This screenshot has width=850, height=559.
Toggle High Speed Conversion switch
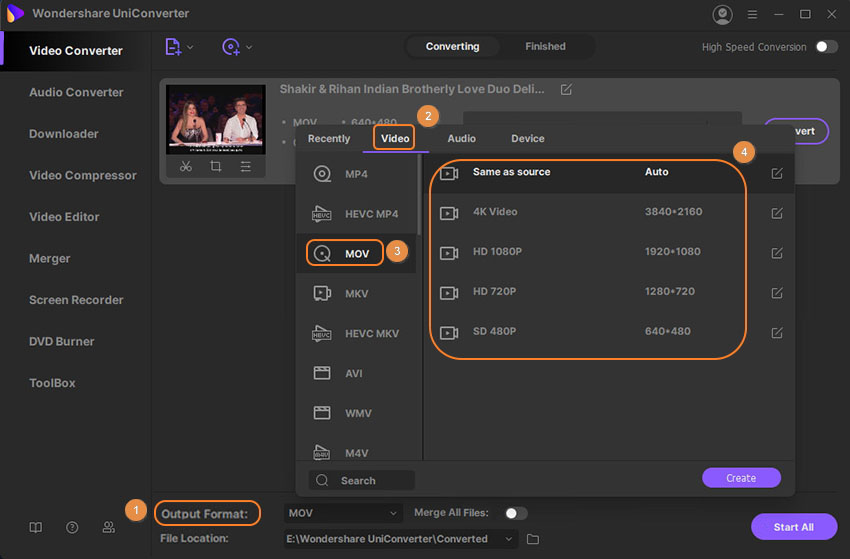click(x=826, y=47)
